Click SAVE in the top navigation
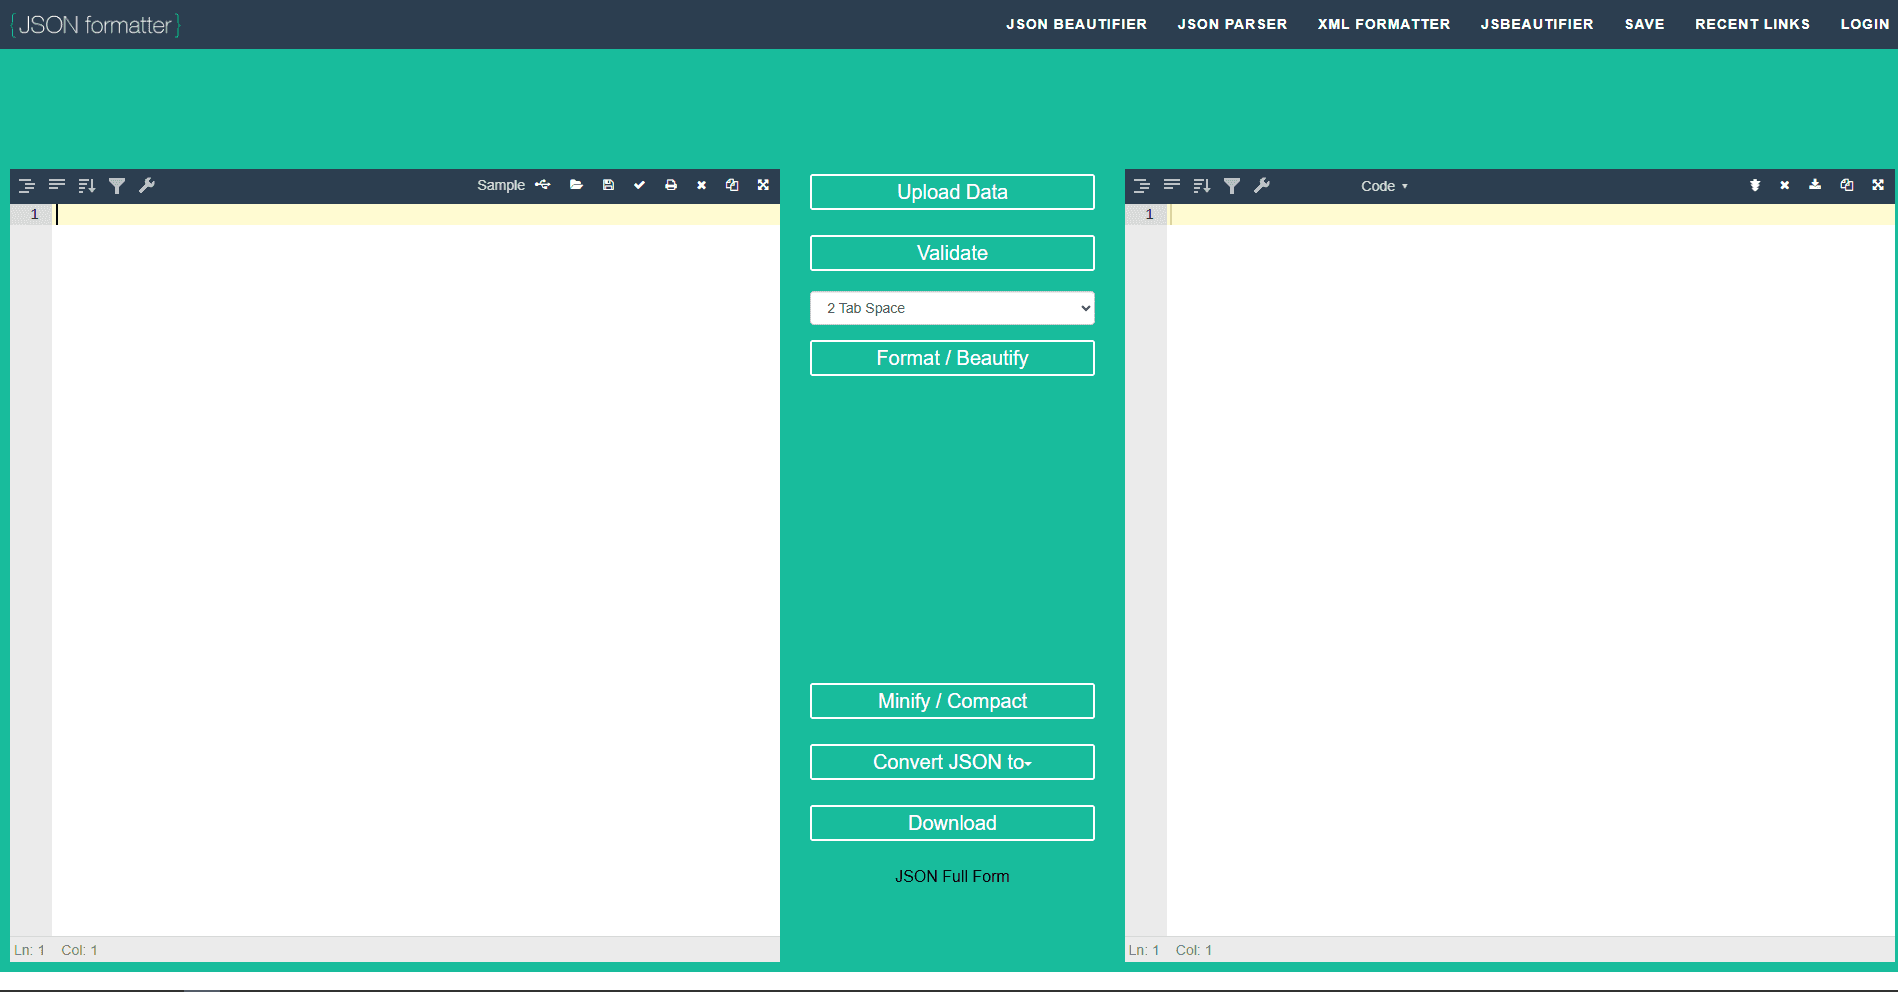 click(x=1644, y=24)
